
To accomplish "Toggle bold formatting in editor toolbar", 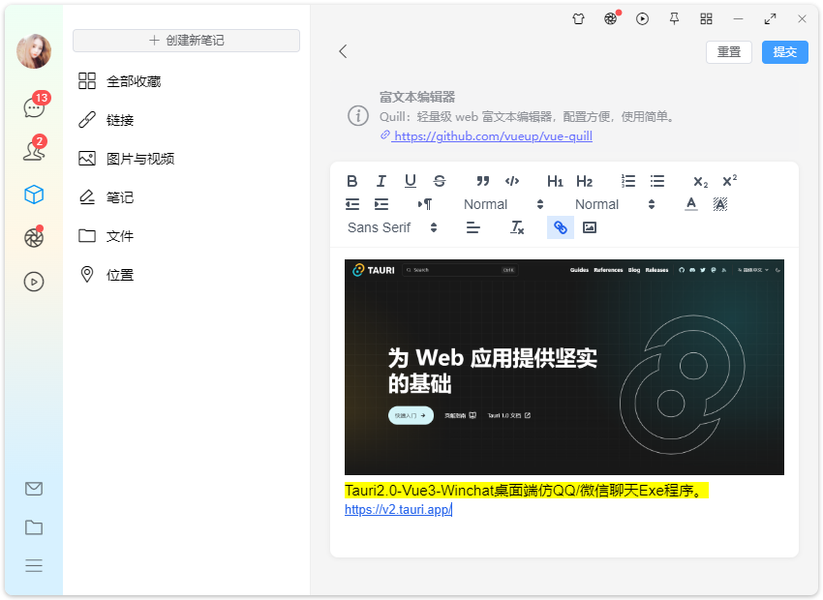I will [352, 181].
